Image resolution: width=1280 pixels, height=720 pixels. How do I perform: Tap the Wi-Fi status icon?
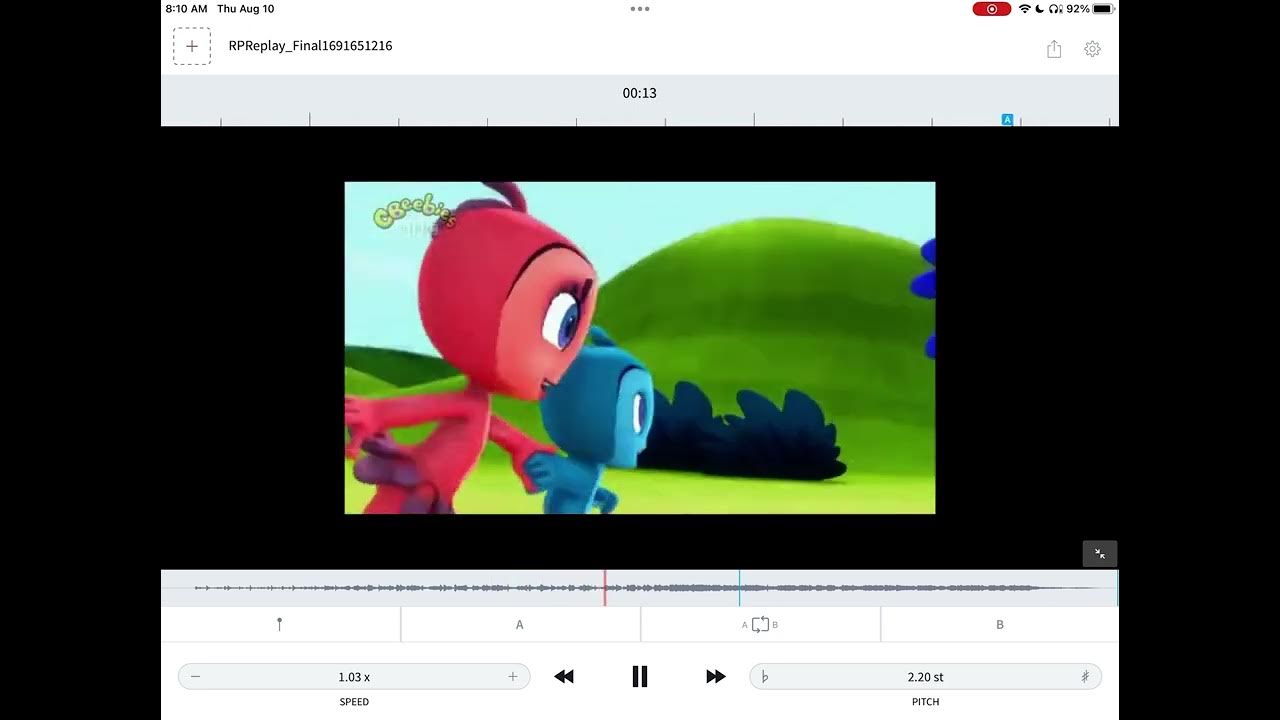coord(1025,9)
